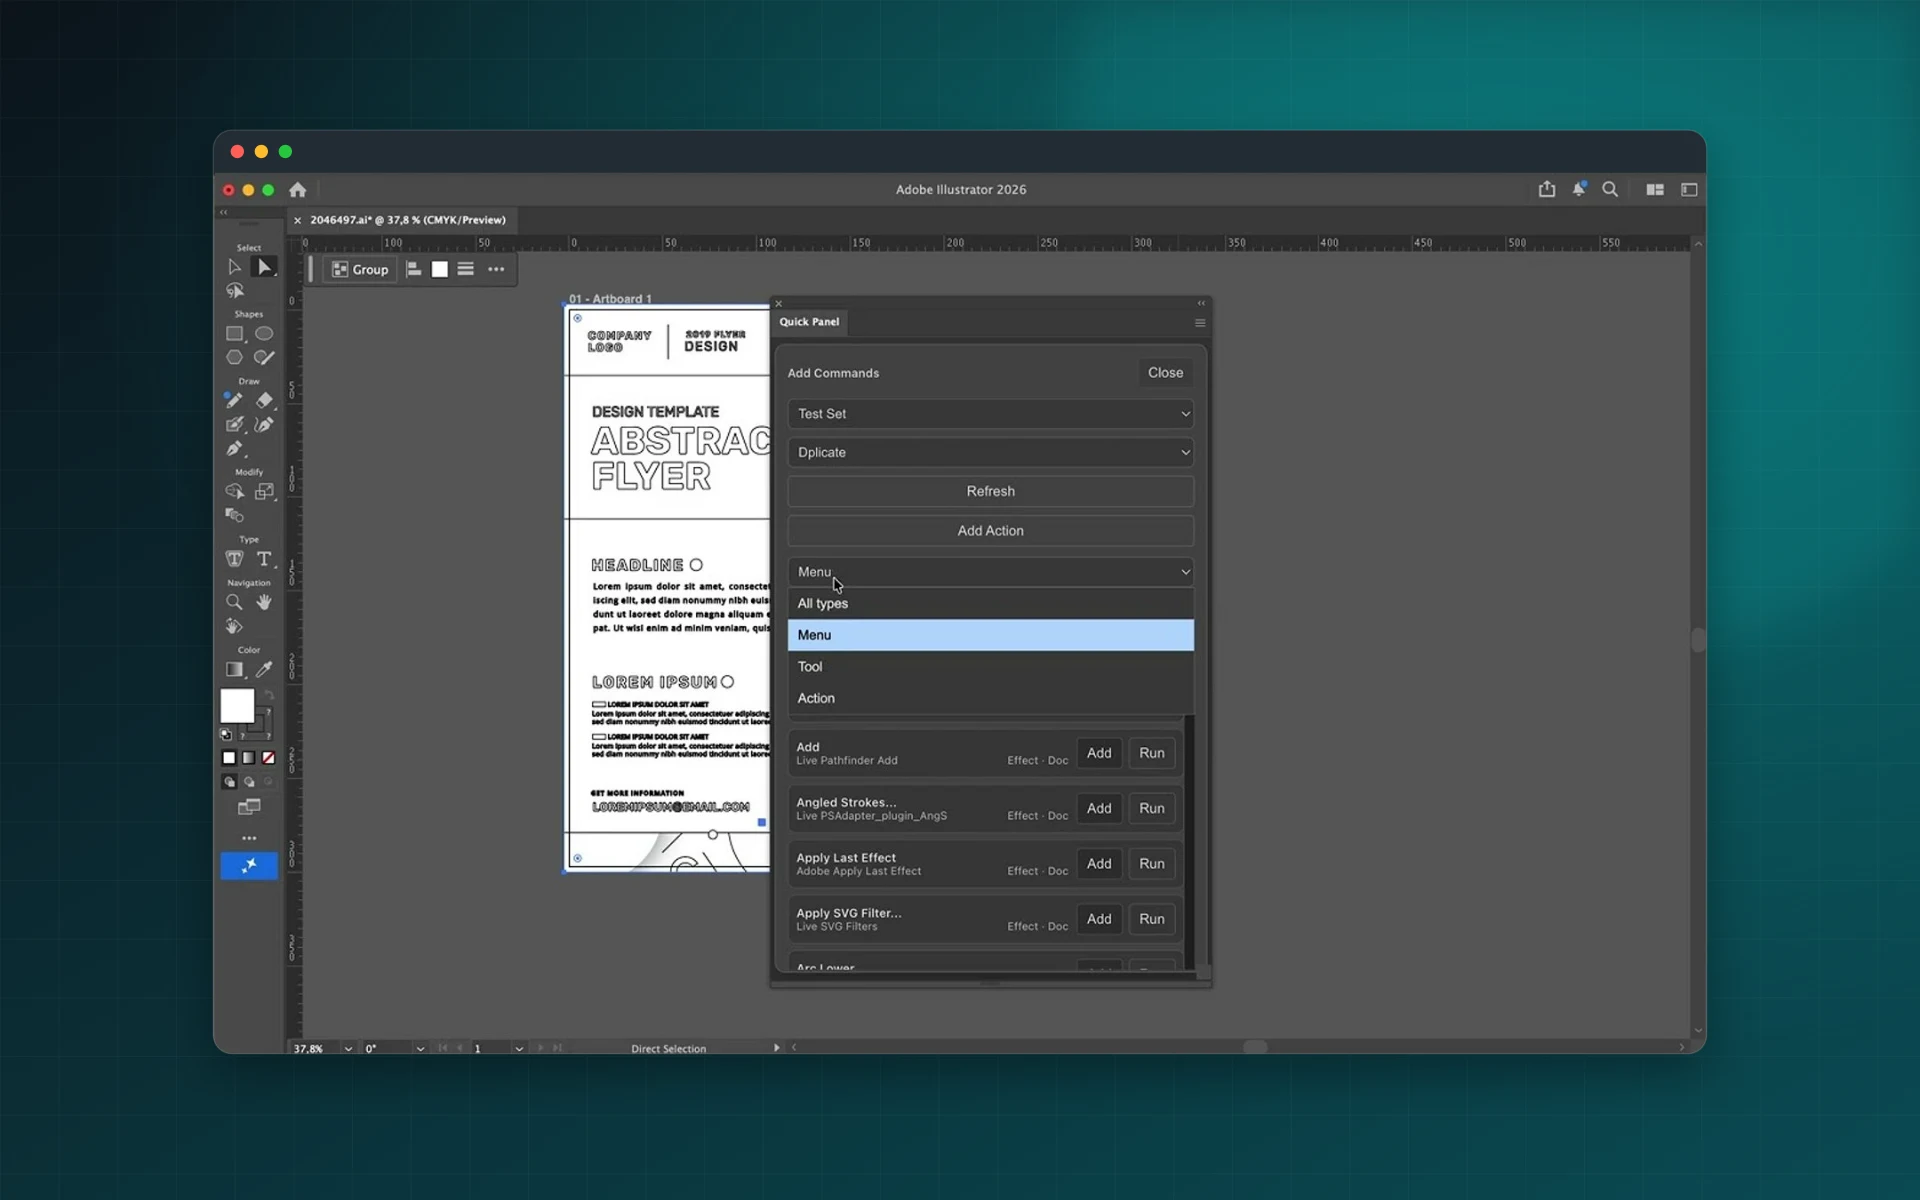Select the Pen tool
The height and width of the screenshot is (1200, 1920).
(234, 449)
